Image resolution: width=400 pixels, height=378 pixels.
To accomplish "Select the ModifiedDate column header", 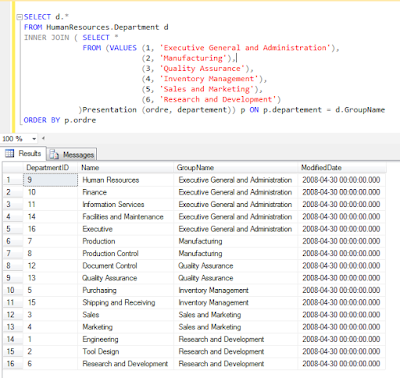I will (342, 167).
